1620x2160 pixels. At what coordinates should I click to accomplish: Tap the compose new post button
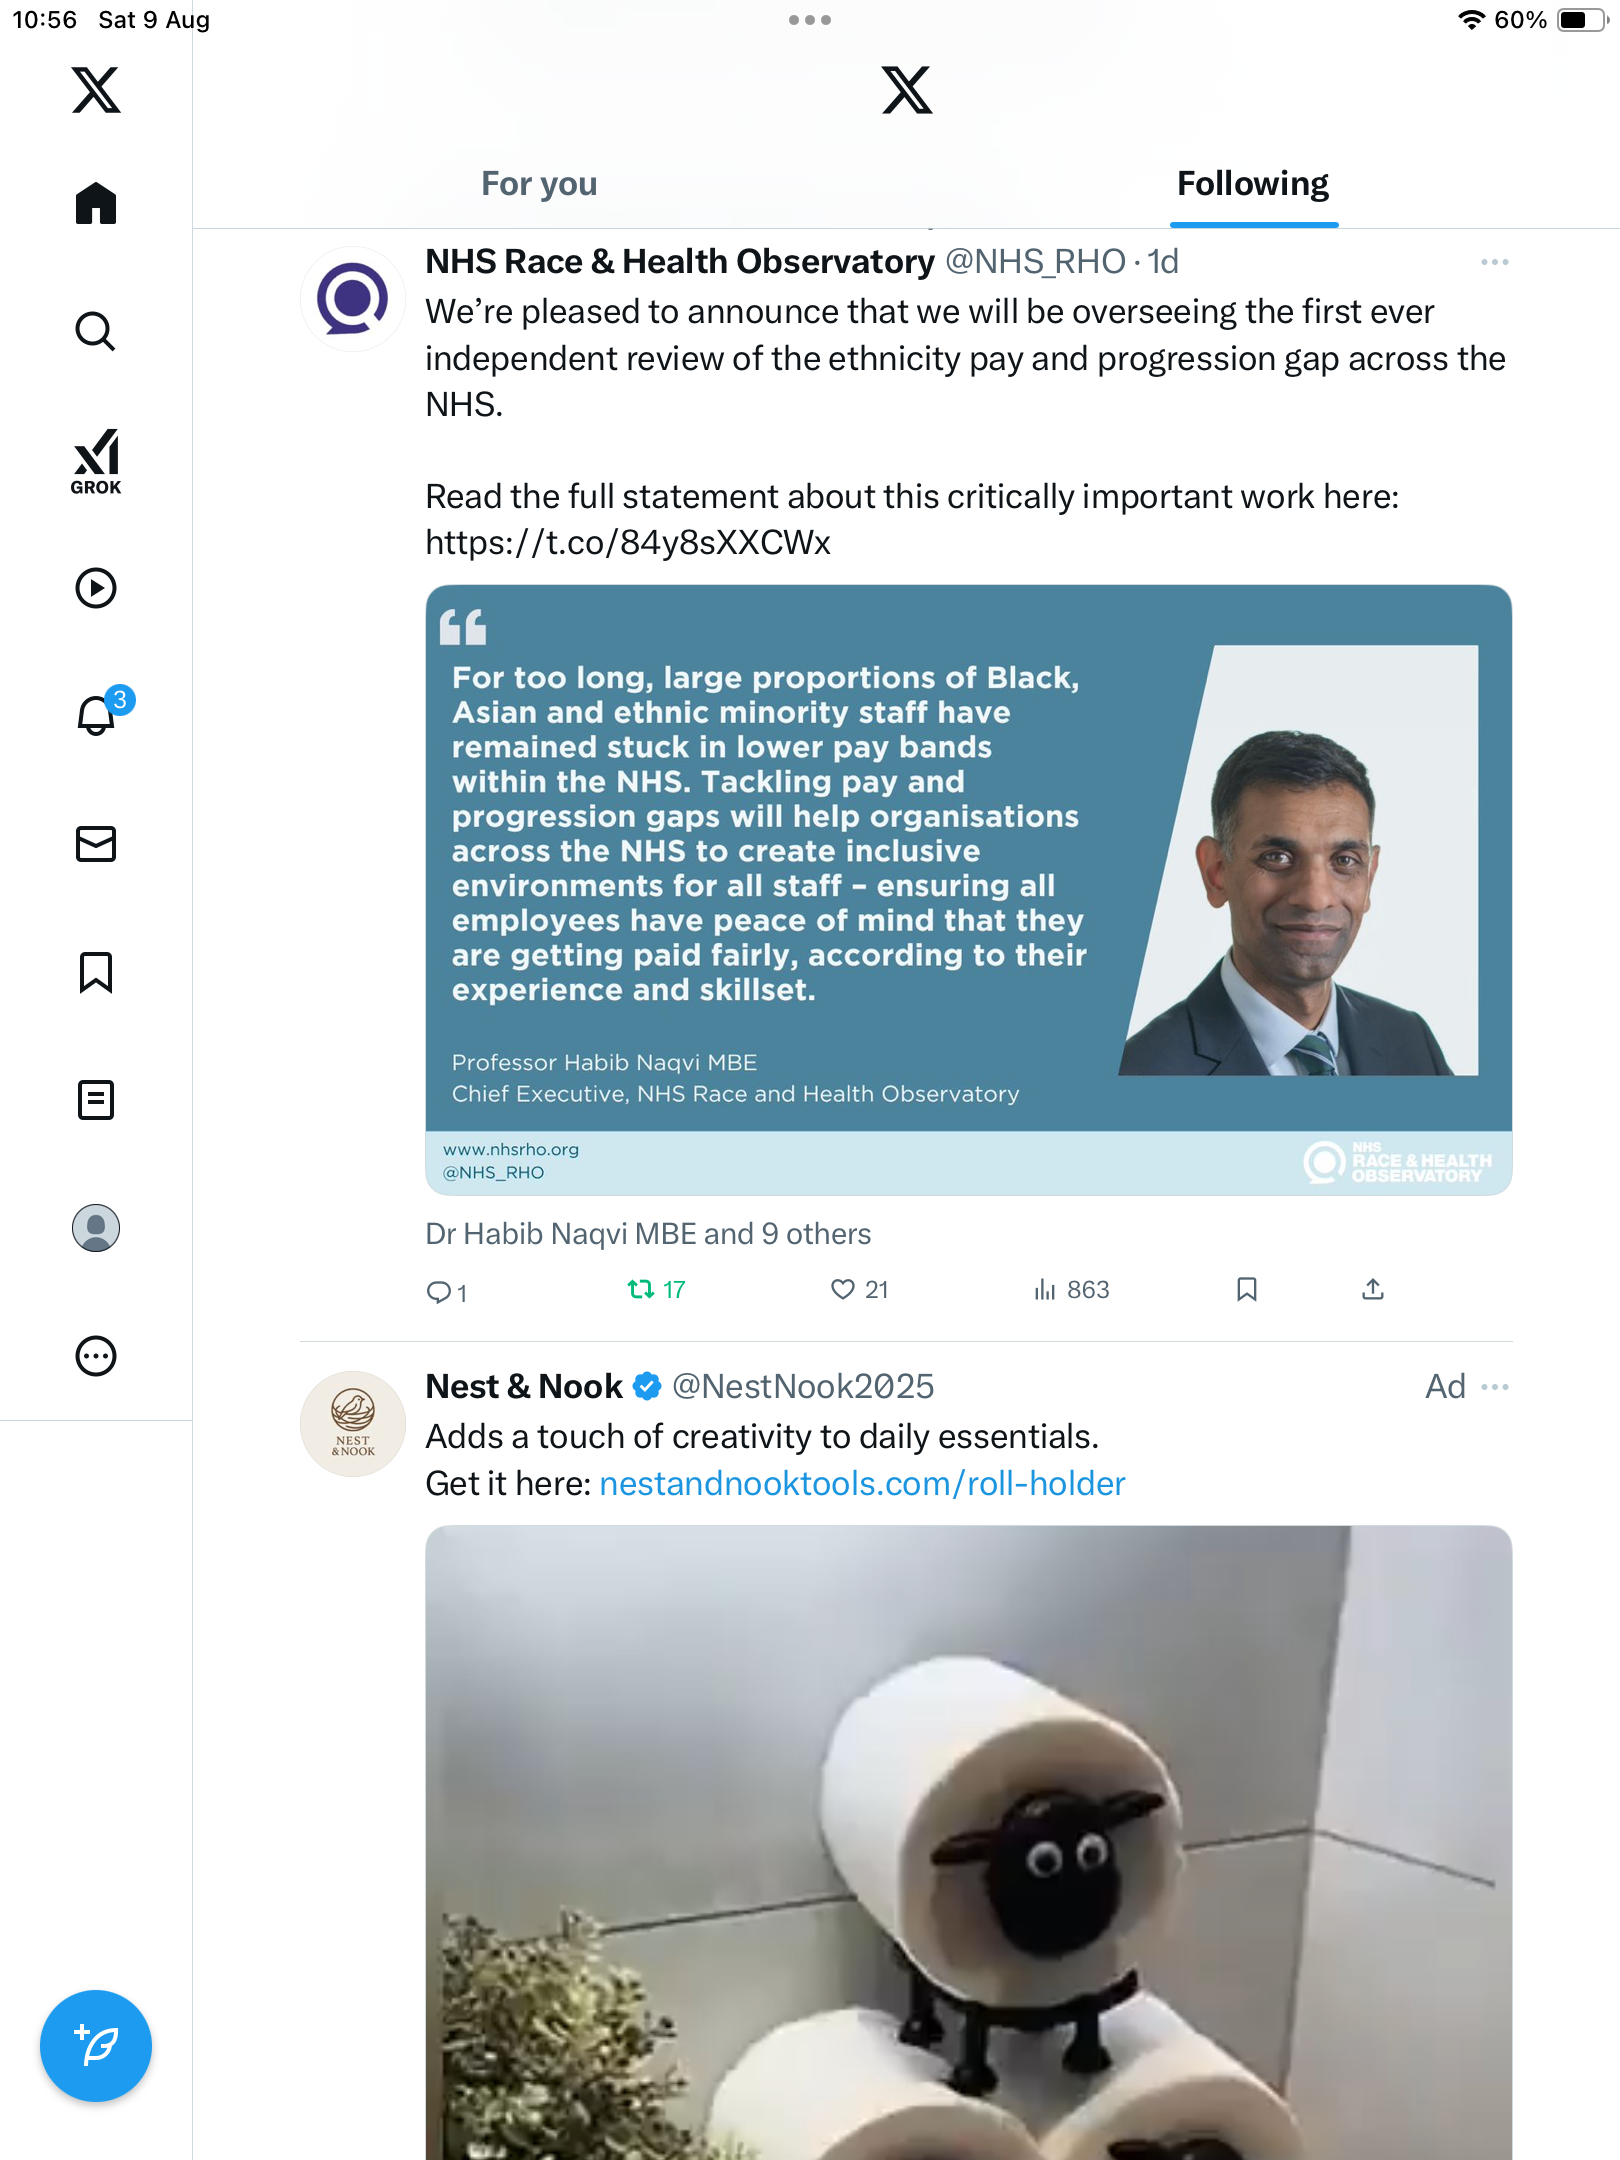[x=96, y=2045]
